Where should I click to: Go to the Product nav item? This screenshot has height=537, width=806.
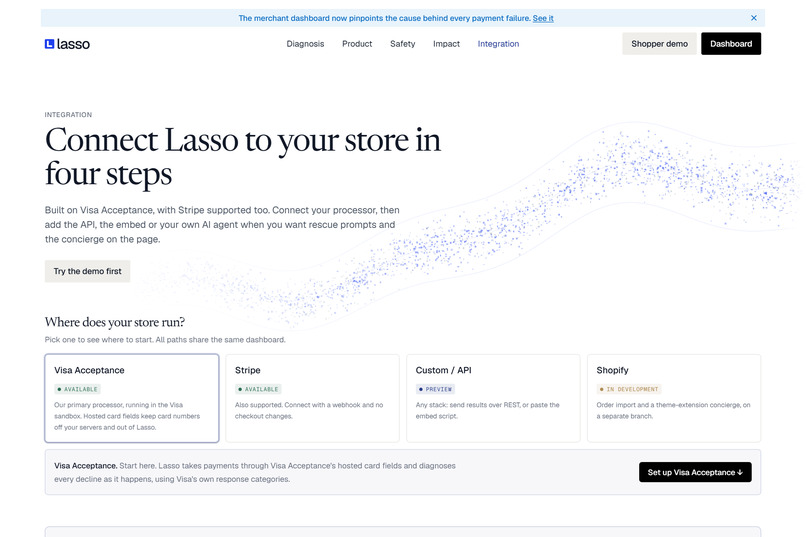[357, 44]
